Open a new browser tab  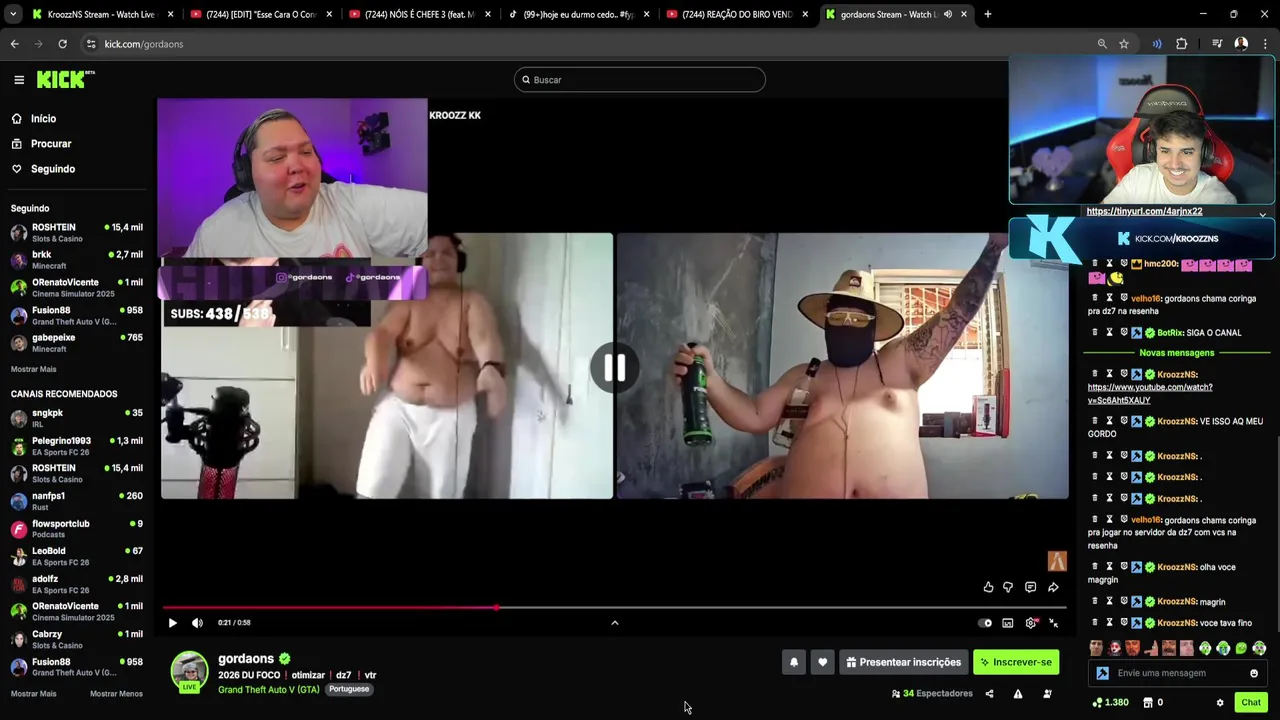point(987,14)
